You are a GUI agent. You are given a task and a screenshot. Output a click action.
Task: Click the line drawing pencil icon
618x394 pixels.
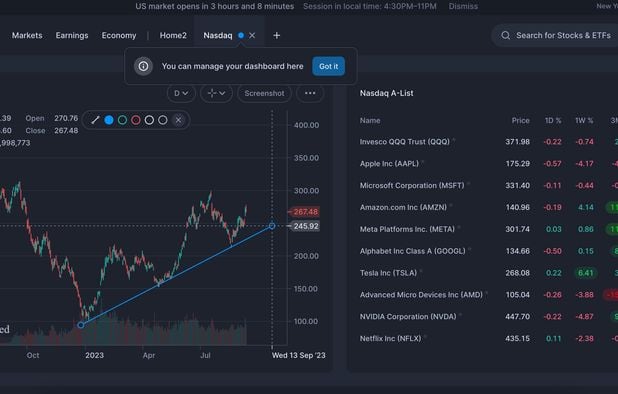95,120
